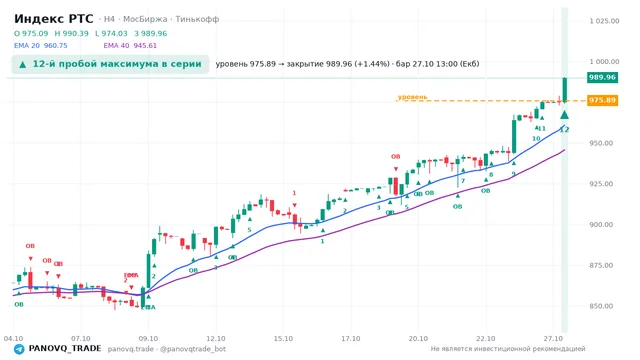
Task: Click the 15.10 date label
Action: tap(283, 339)
